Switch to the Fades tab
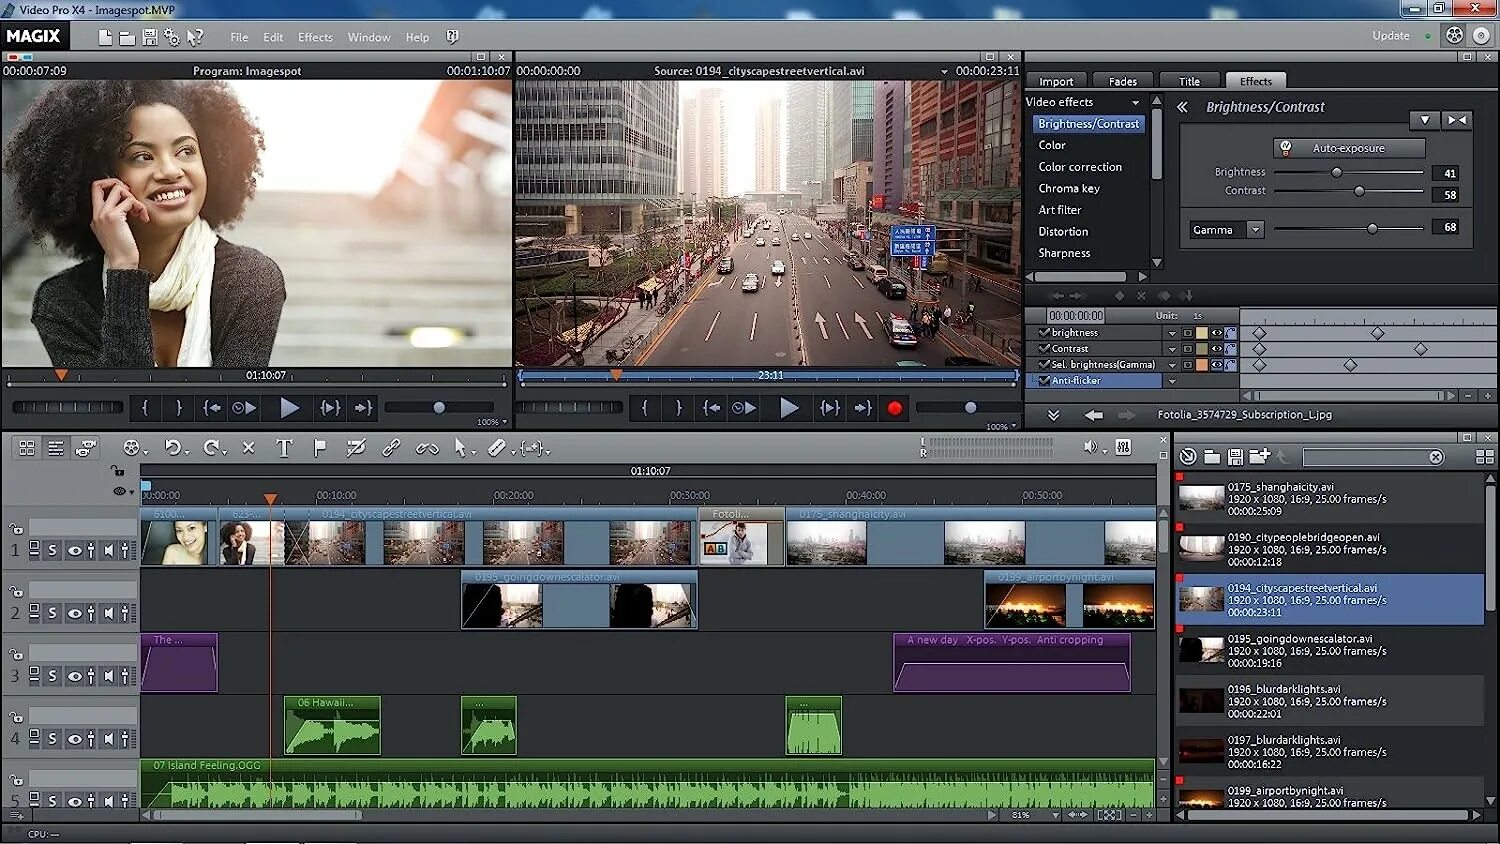Viewport: 1500px width, 844px height. 1122,81
